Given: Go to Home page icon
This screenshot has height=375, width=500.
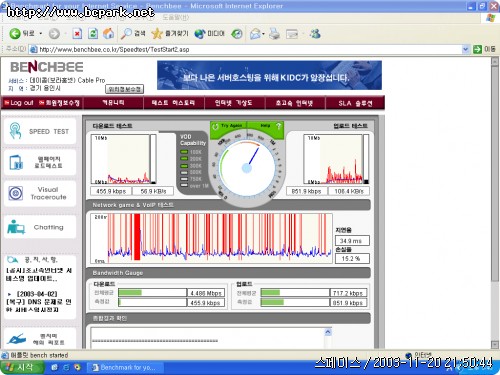Looking at the screenshot, I should point(108,33).
